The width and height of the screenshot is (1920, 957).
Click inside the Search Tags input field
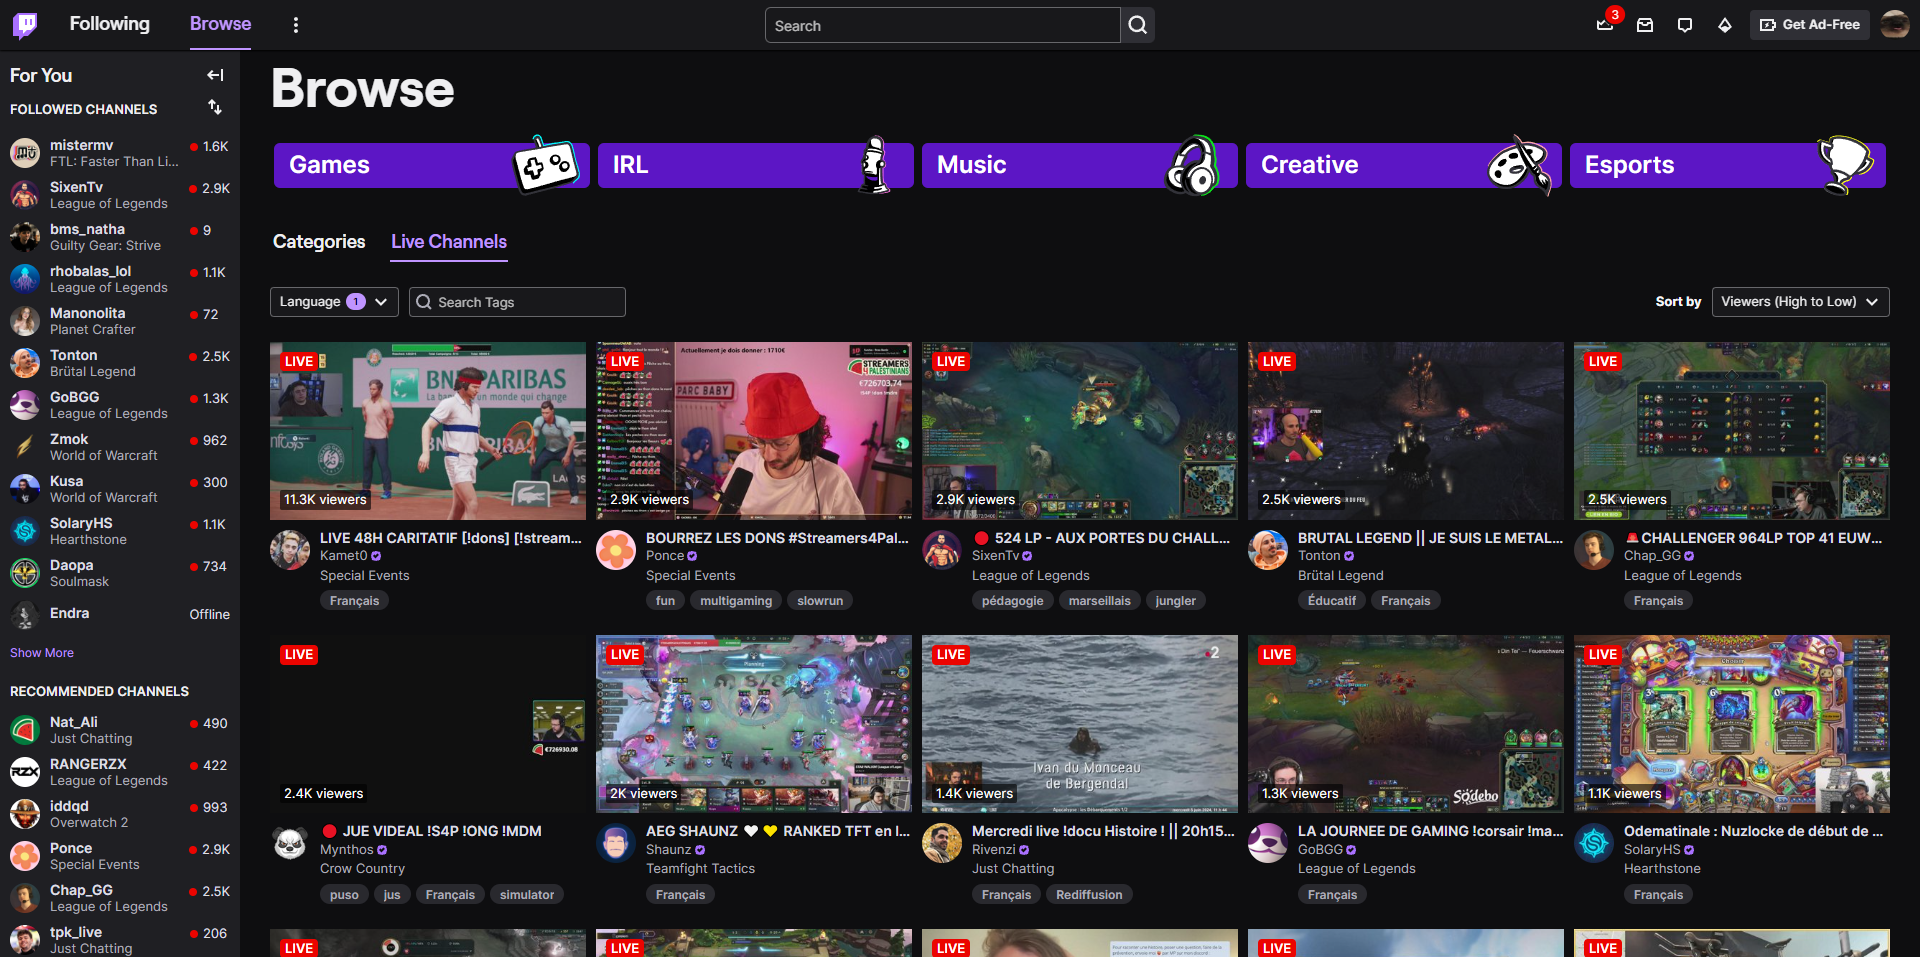point(516,301)
